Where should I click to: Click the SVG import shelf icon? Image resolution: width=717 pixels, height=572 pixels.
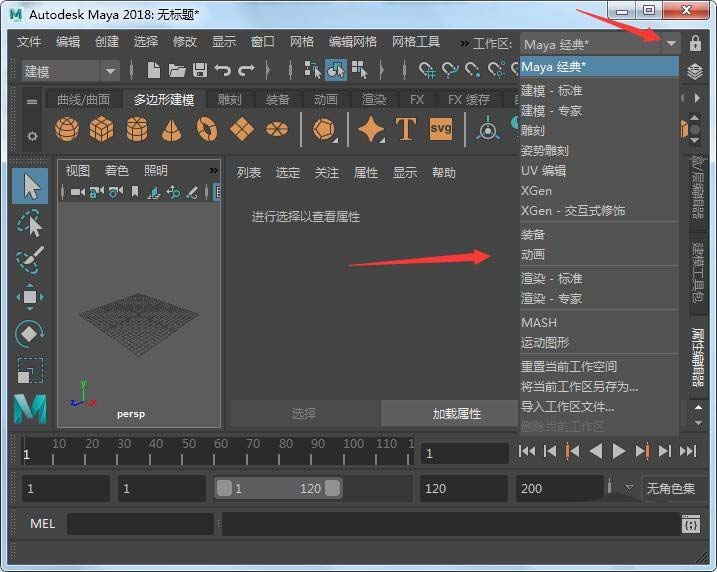(x=441, y=129)
